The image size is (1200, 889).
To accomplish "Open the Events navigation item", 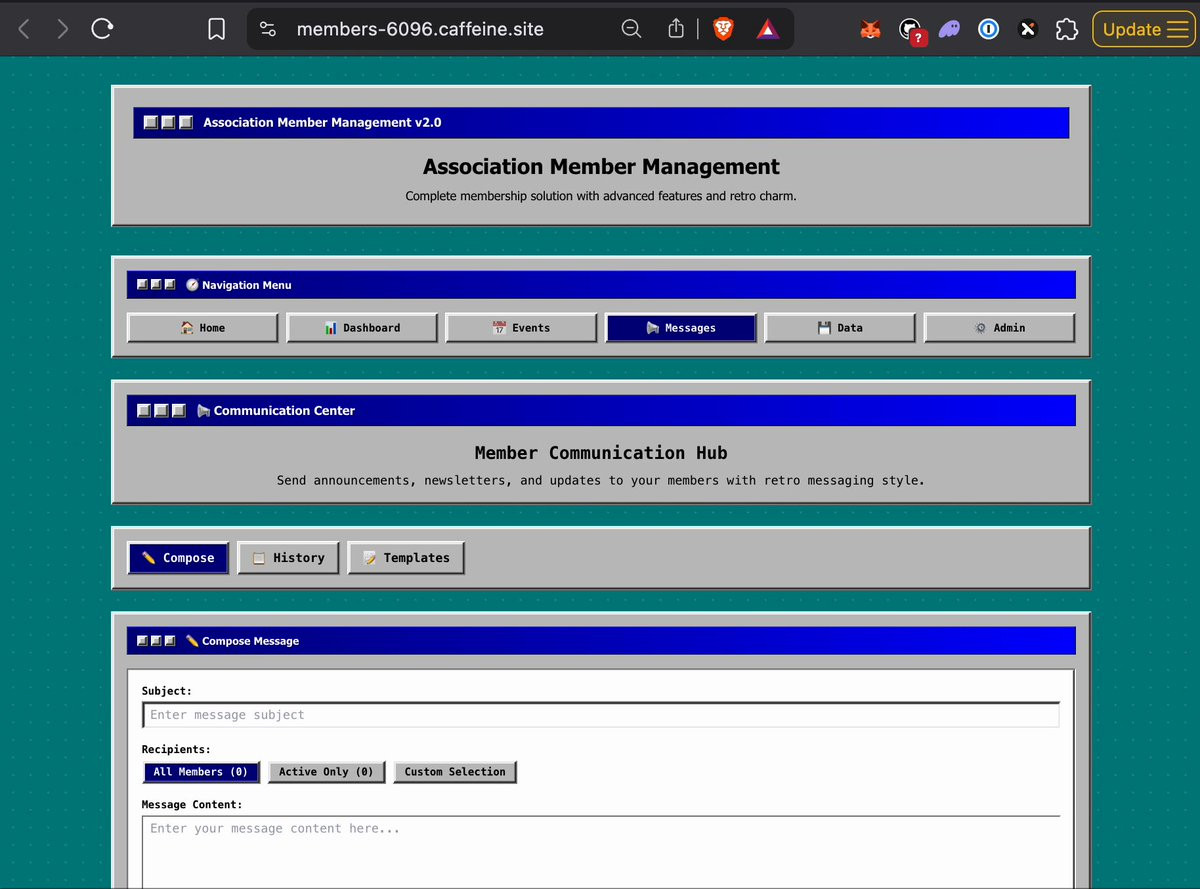I will (x=521, y=328).
